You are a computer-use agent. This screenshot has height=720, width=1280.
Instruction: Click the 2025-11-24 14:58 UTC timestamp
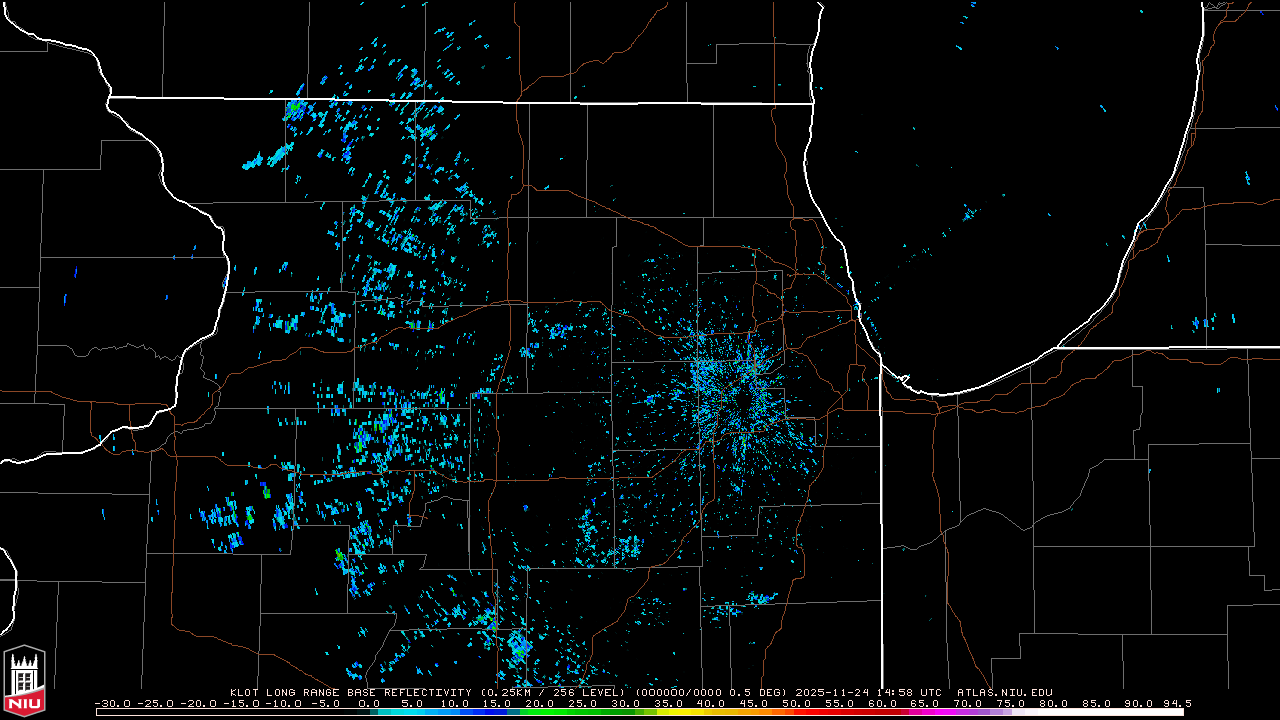pyautogui.click(x=870, y=692)
